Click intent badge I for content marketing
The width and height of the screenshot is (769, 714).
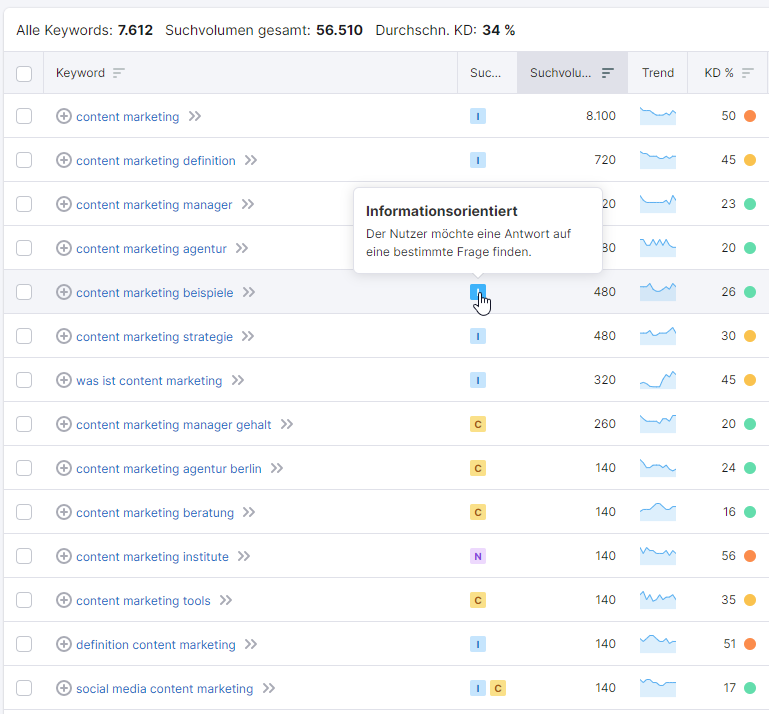[478, 116]
